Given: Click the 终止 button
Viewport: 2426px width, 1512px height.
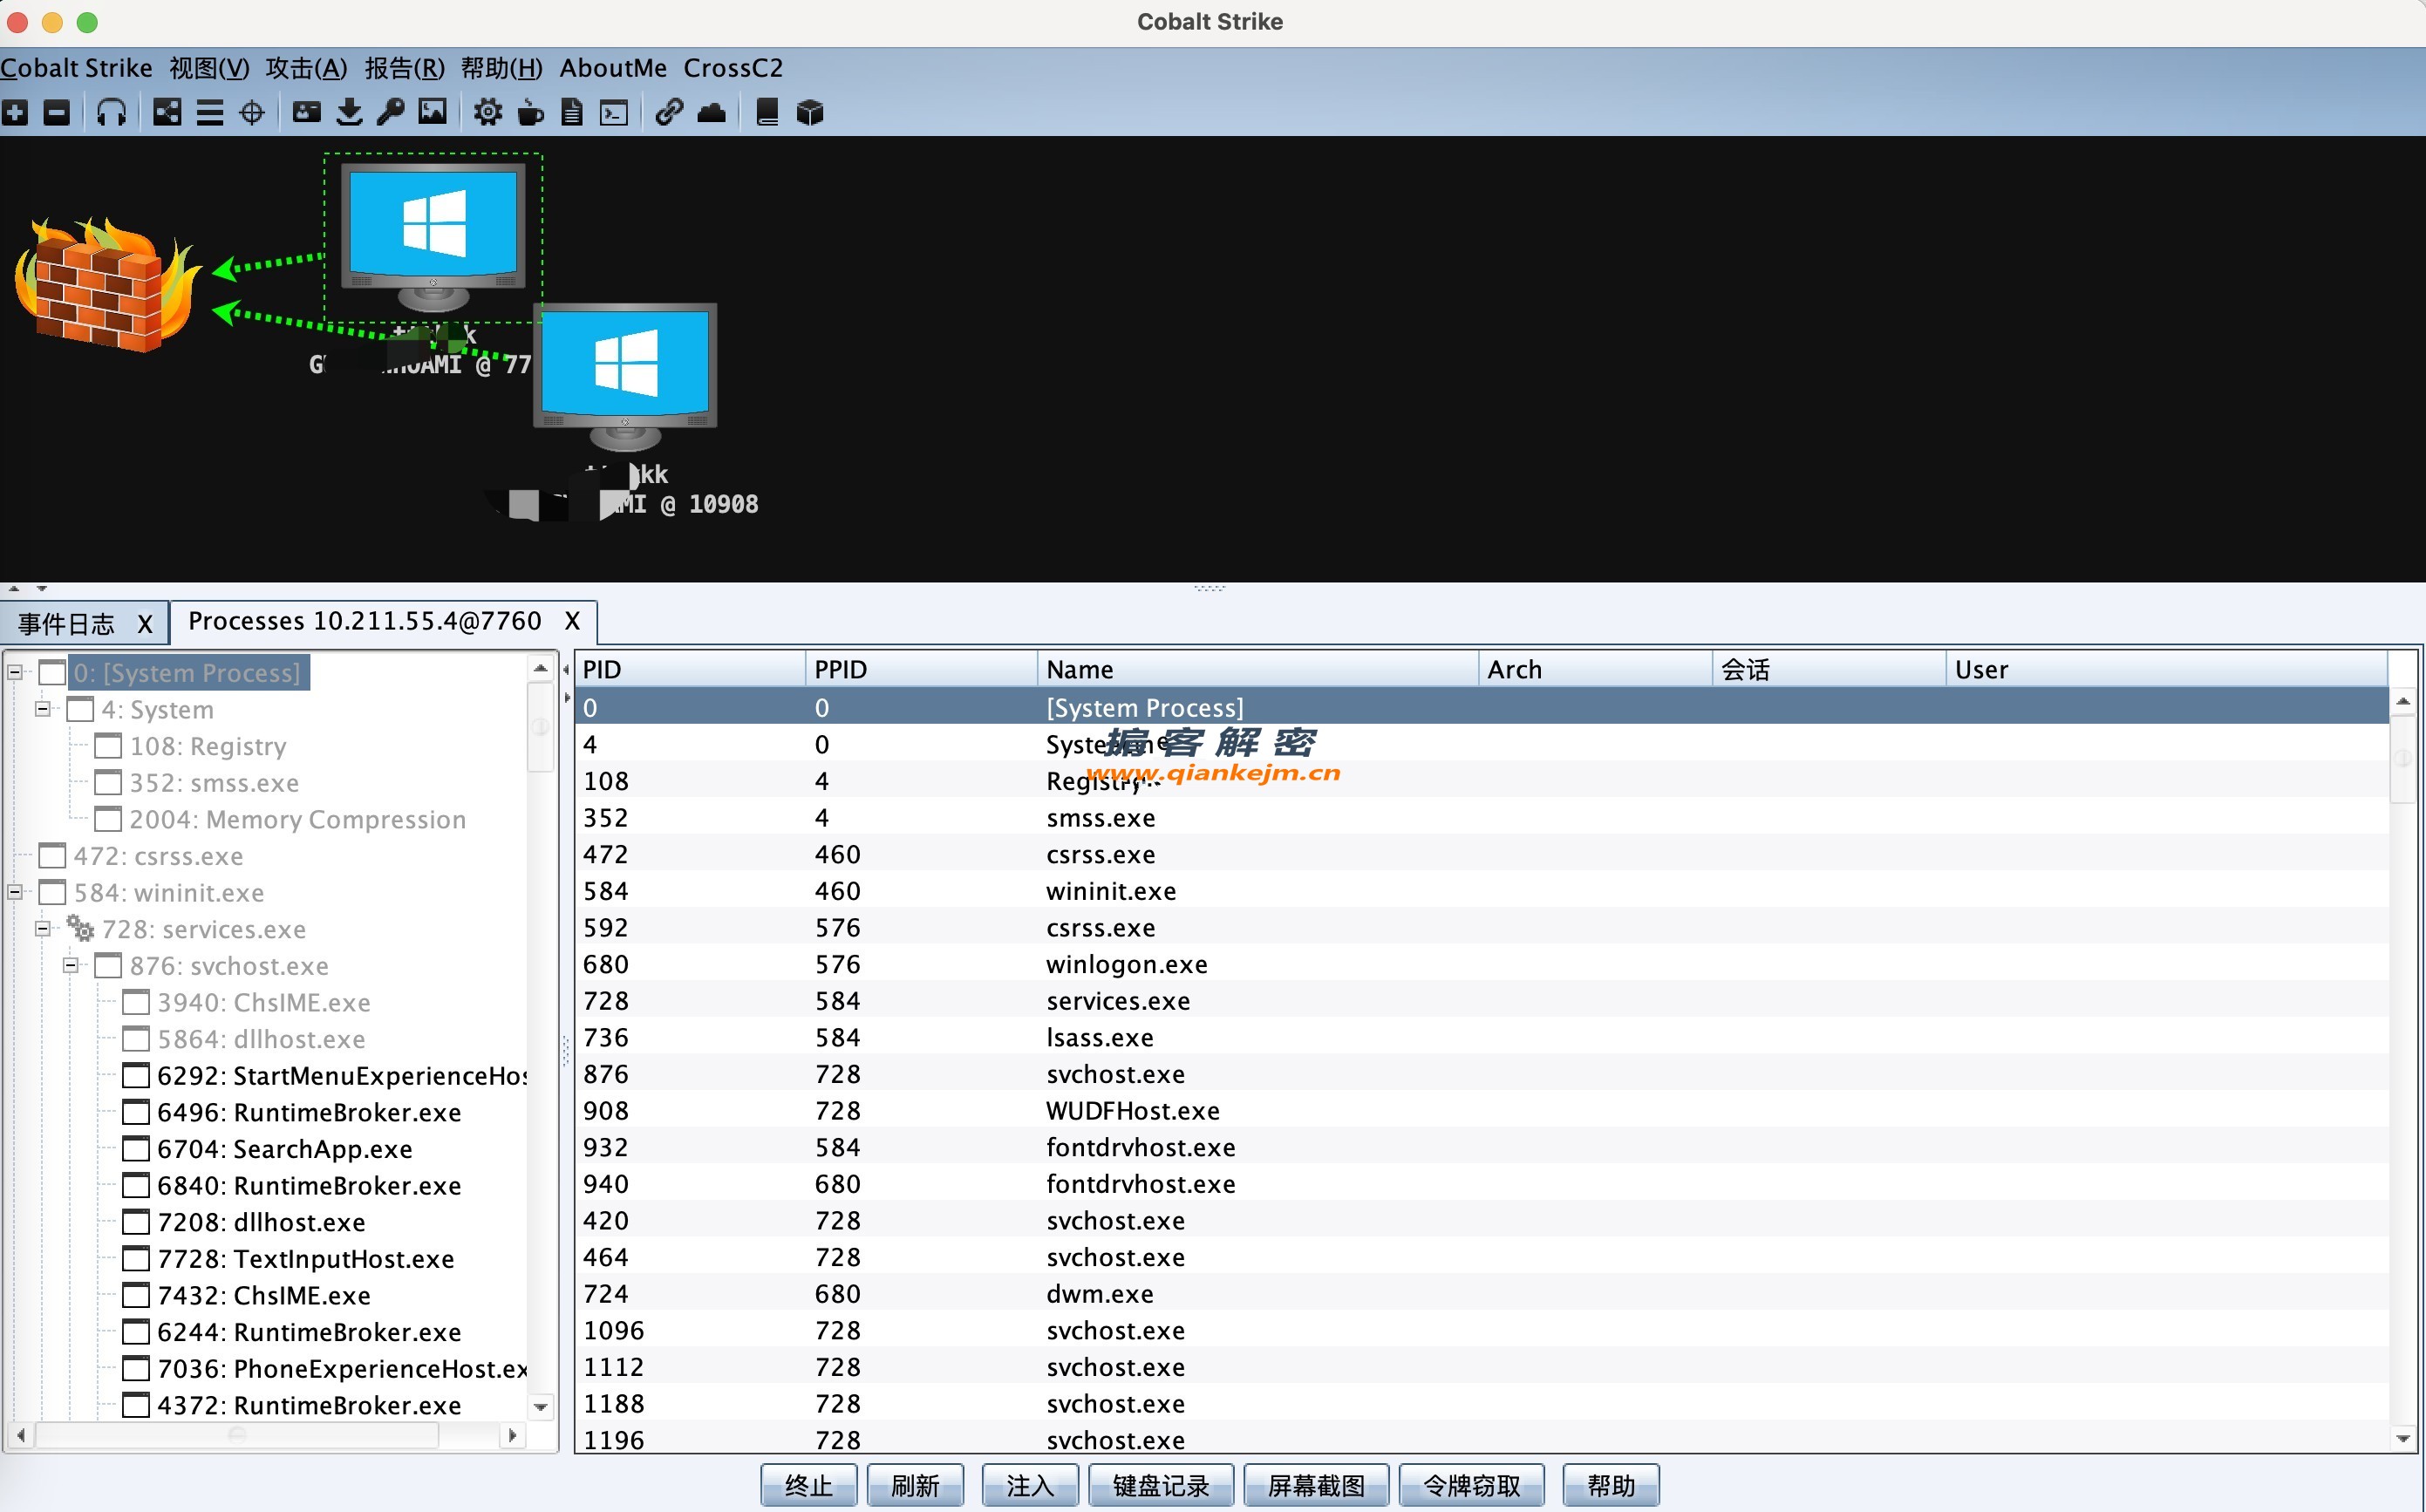Looking at the screenshot, I should coord(808,1485).
